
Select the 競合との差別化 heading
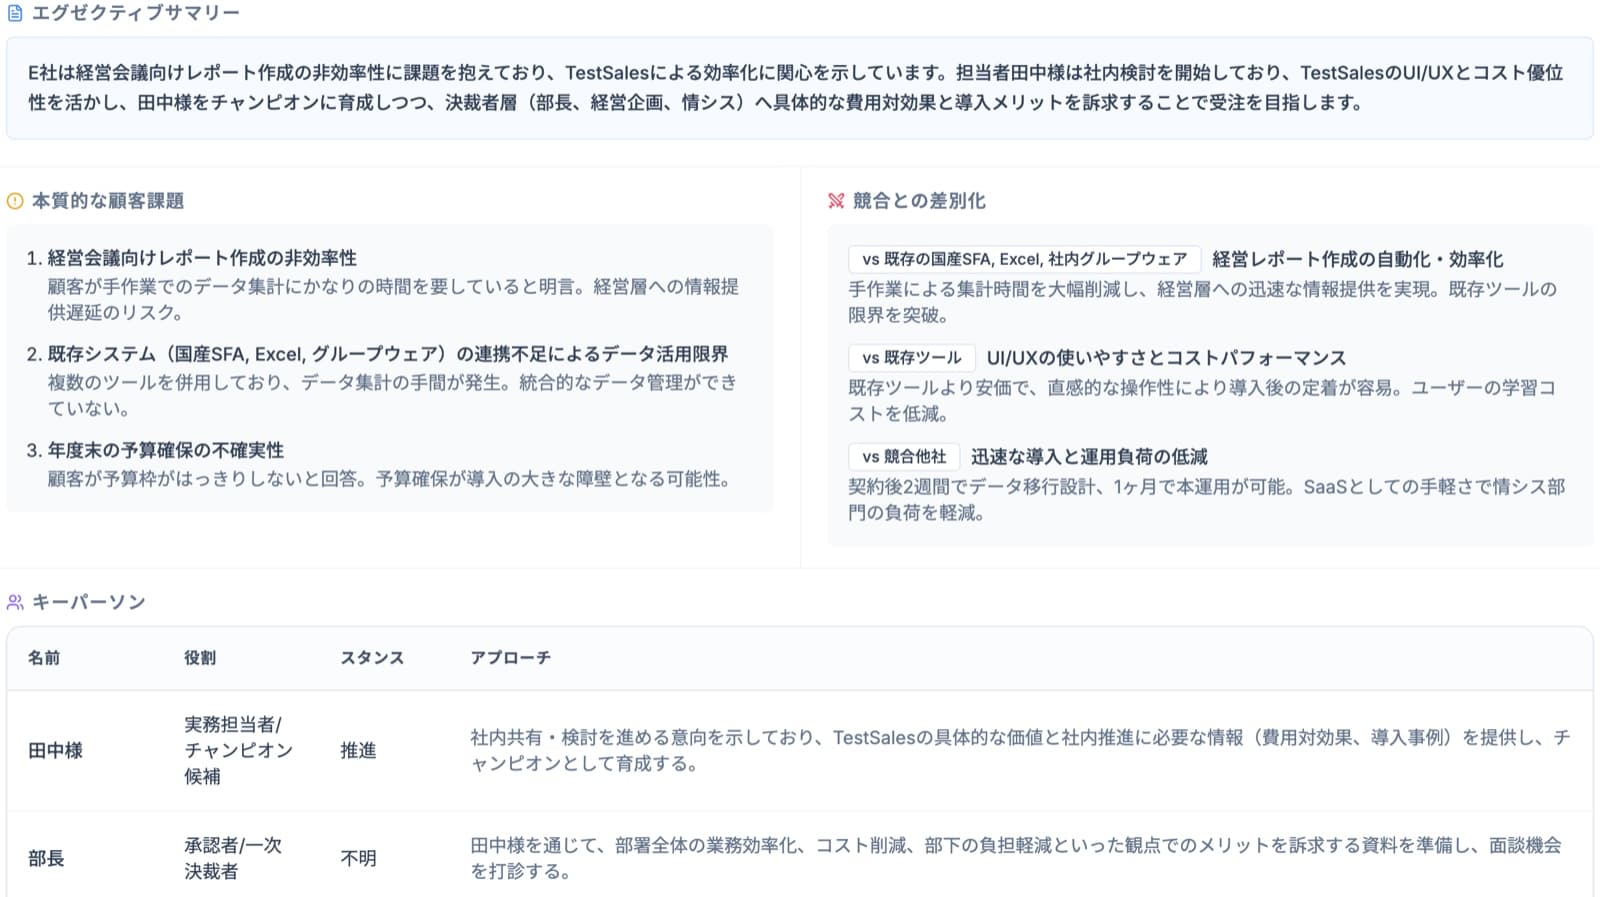click(x=919, y=201)
